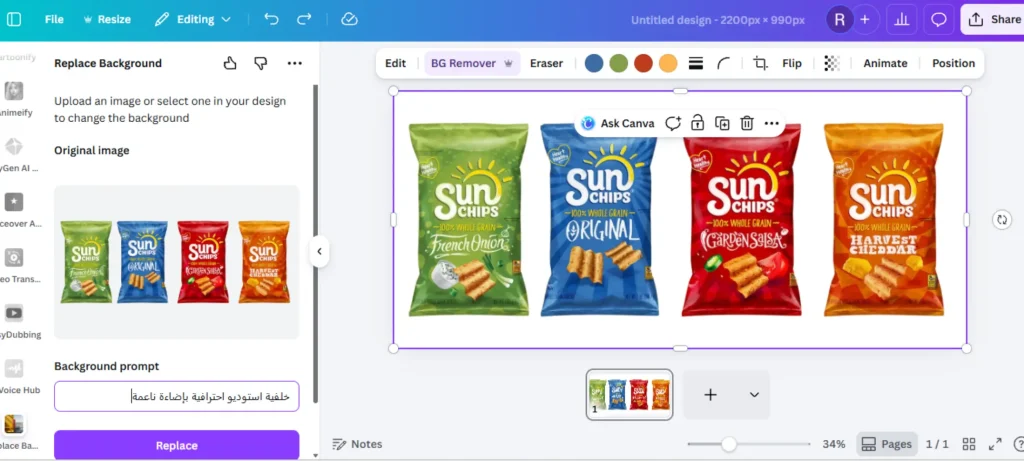Click the cloud save status icon
This screenshot has height=461, width=1024.
point(349,19)
